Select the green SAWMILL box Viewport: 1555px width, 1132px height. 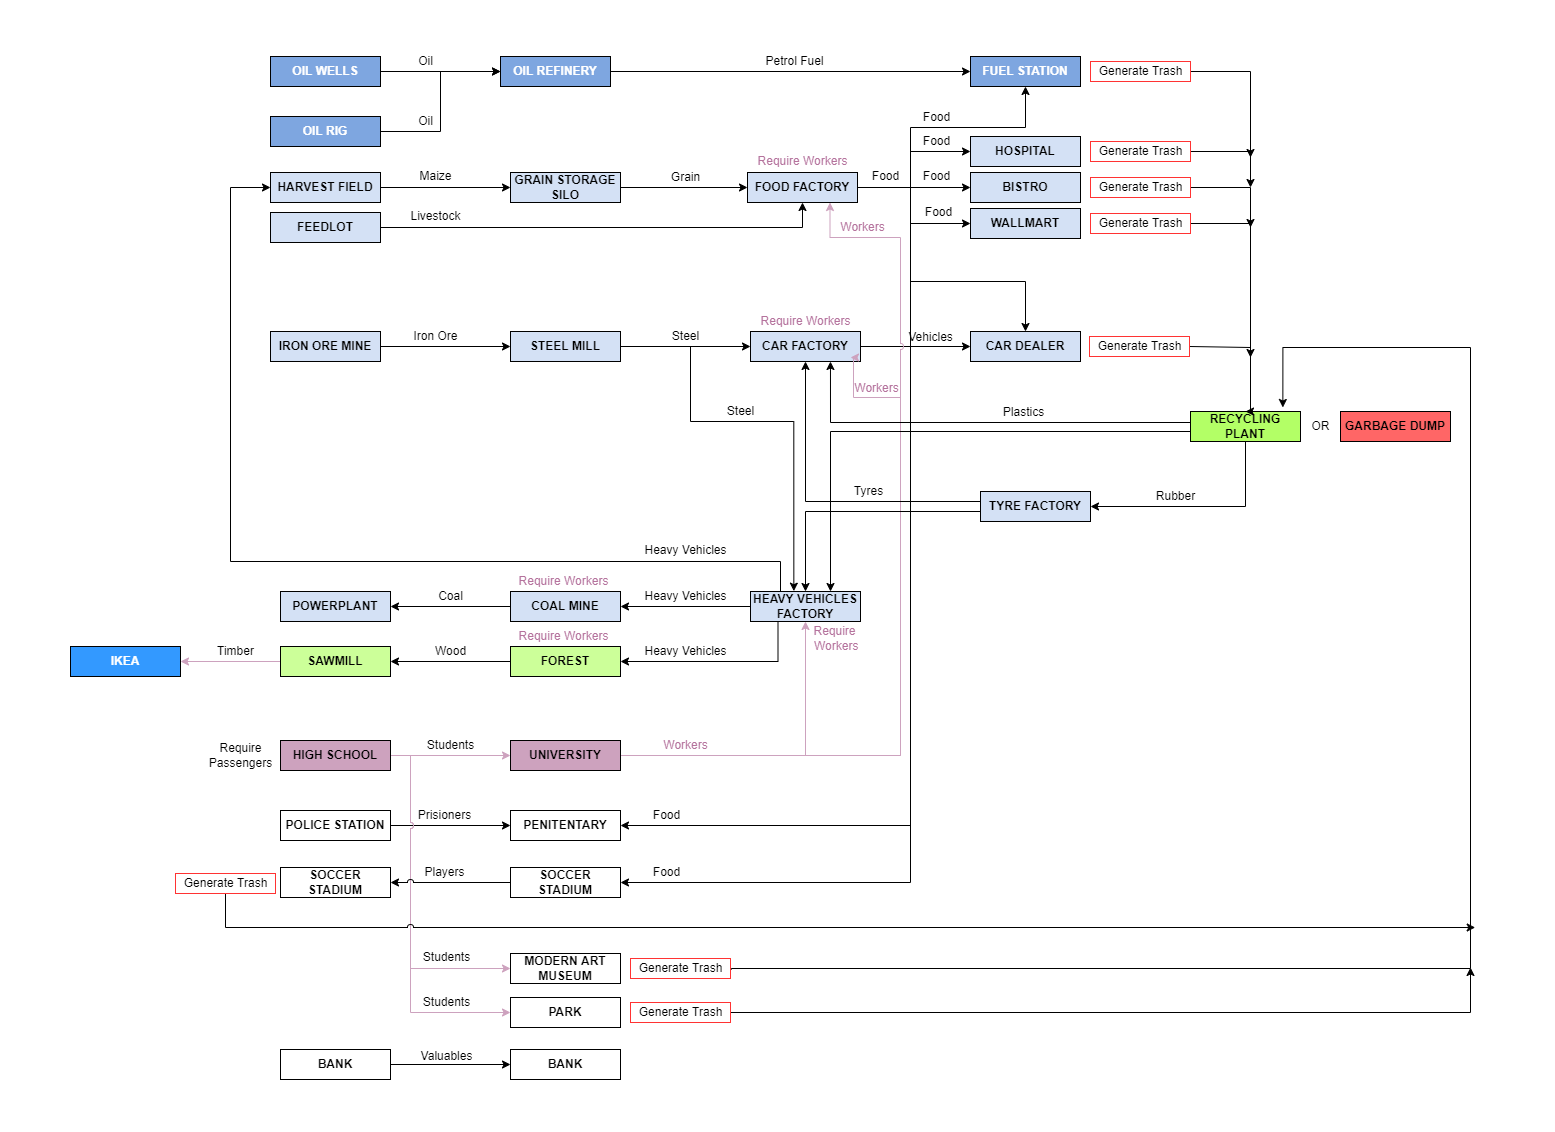tap(335, 661)
